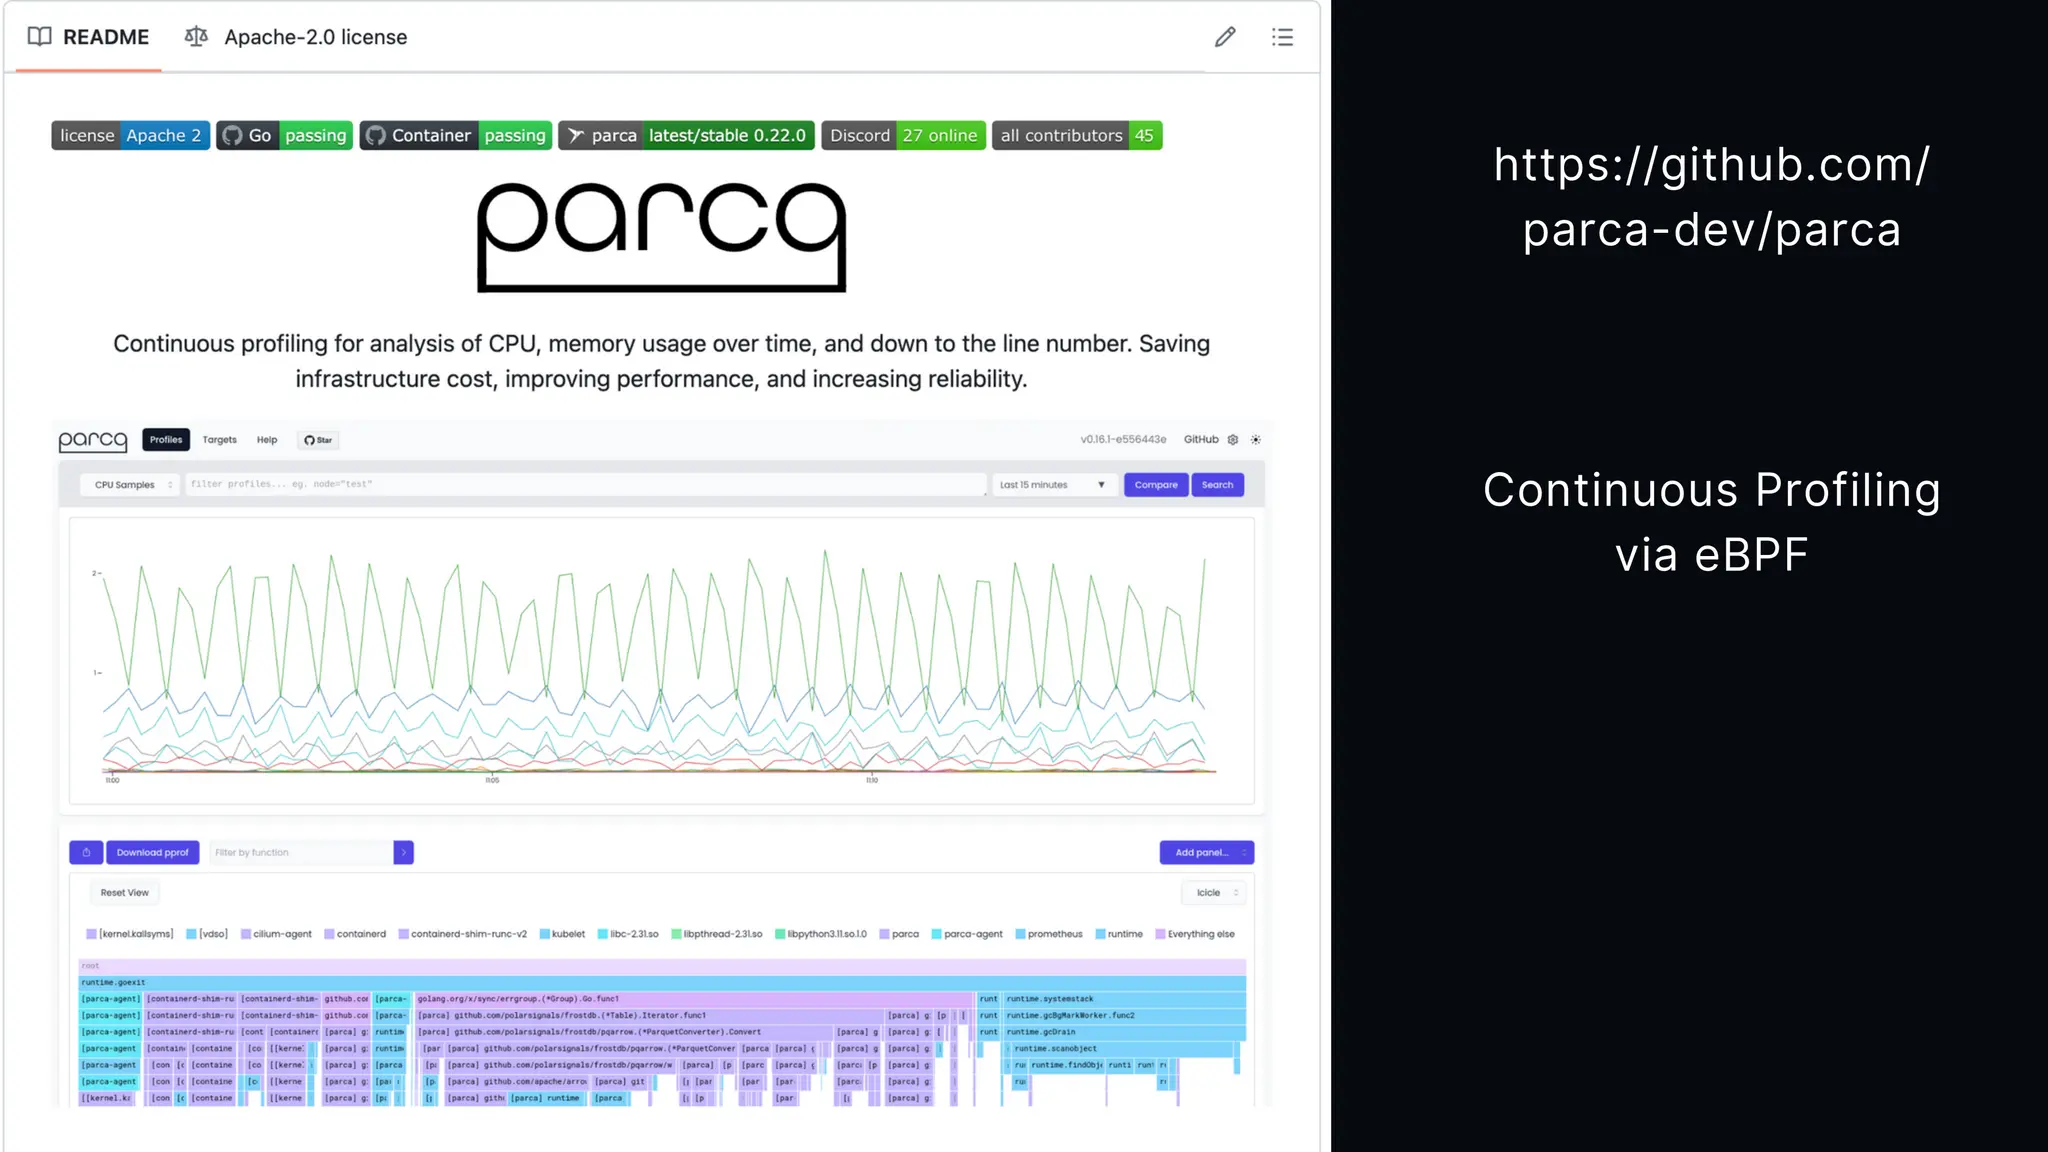Image resolution: width=2048 pixels, height=1152 pixels.
Task: Click the runtime.gcBgMarkWorker.func2 flame bar
Action: coord(1124,1015)
